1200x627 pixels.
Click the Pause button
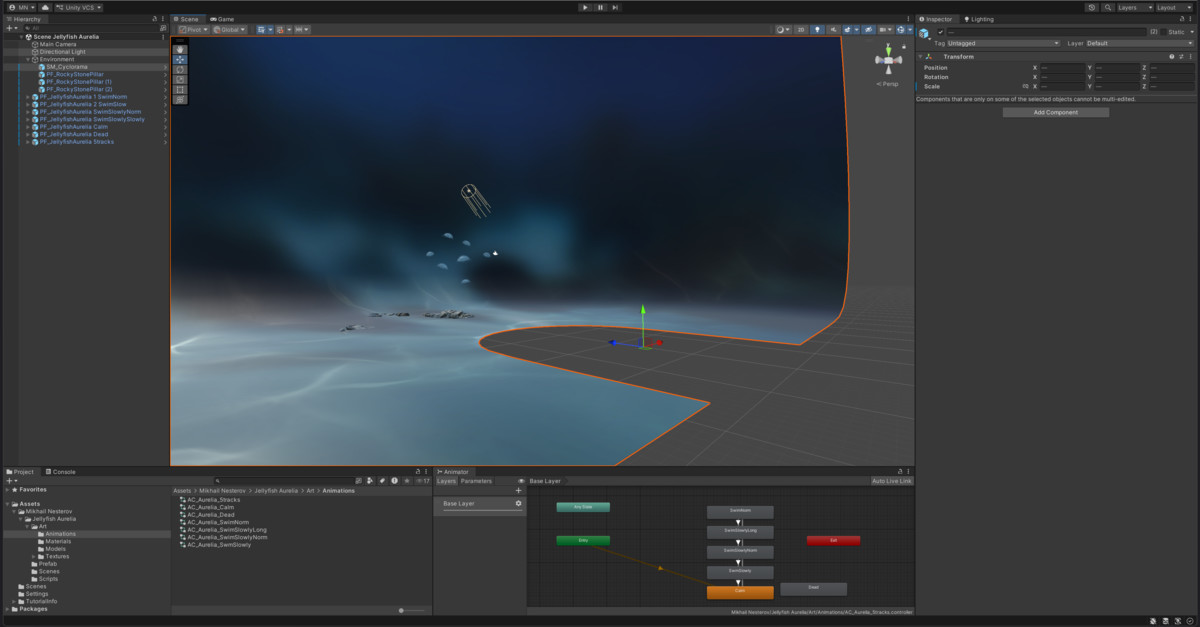[600, 7]
